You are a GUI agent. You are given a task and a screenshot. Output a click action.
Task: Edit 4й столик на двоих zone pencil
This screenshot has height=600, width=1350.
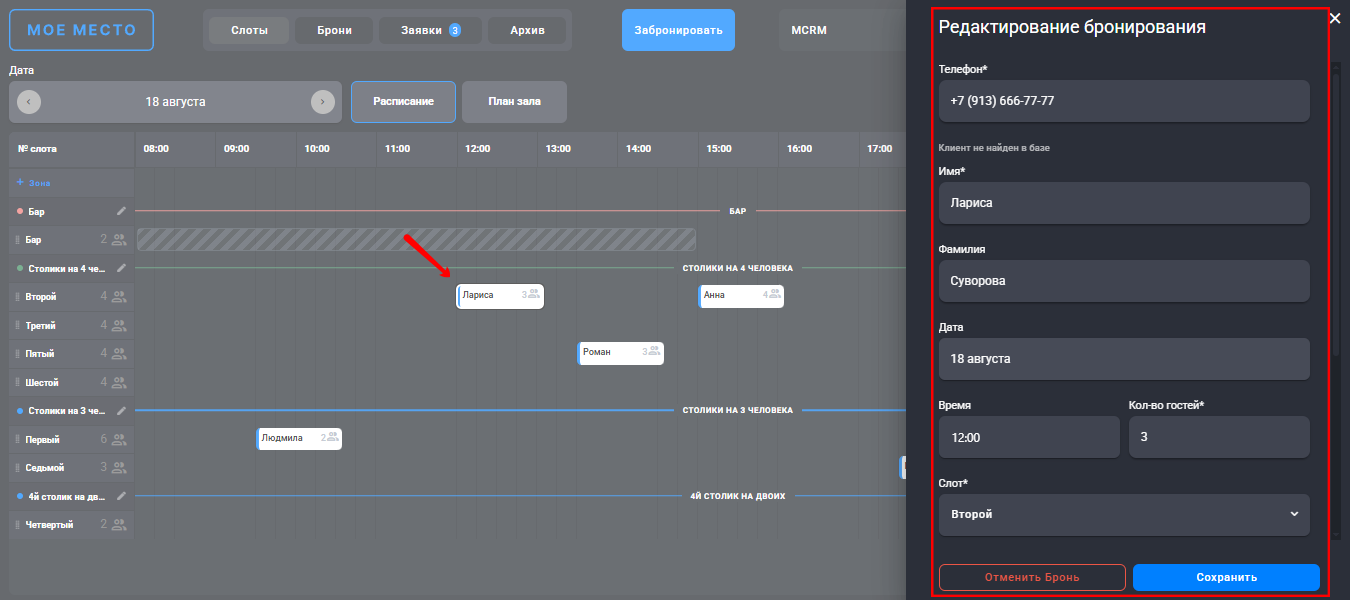pyautogui.click(x=121, y=496)
